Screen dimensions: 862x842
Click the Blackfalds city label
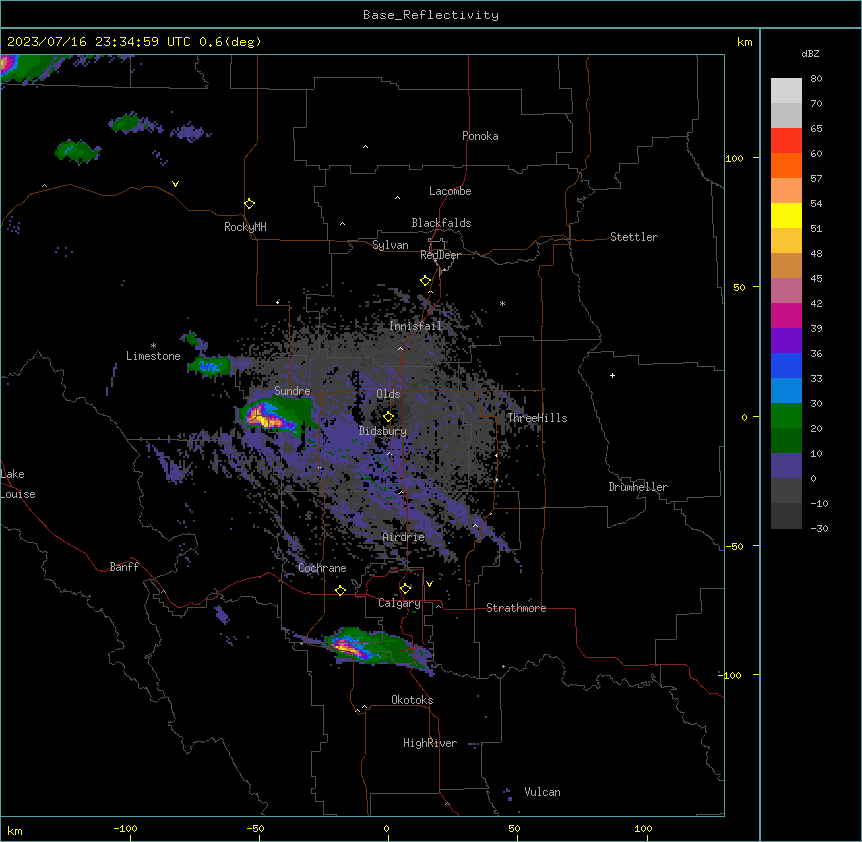click(441, 223)
